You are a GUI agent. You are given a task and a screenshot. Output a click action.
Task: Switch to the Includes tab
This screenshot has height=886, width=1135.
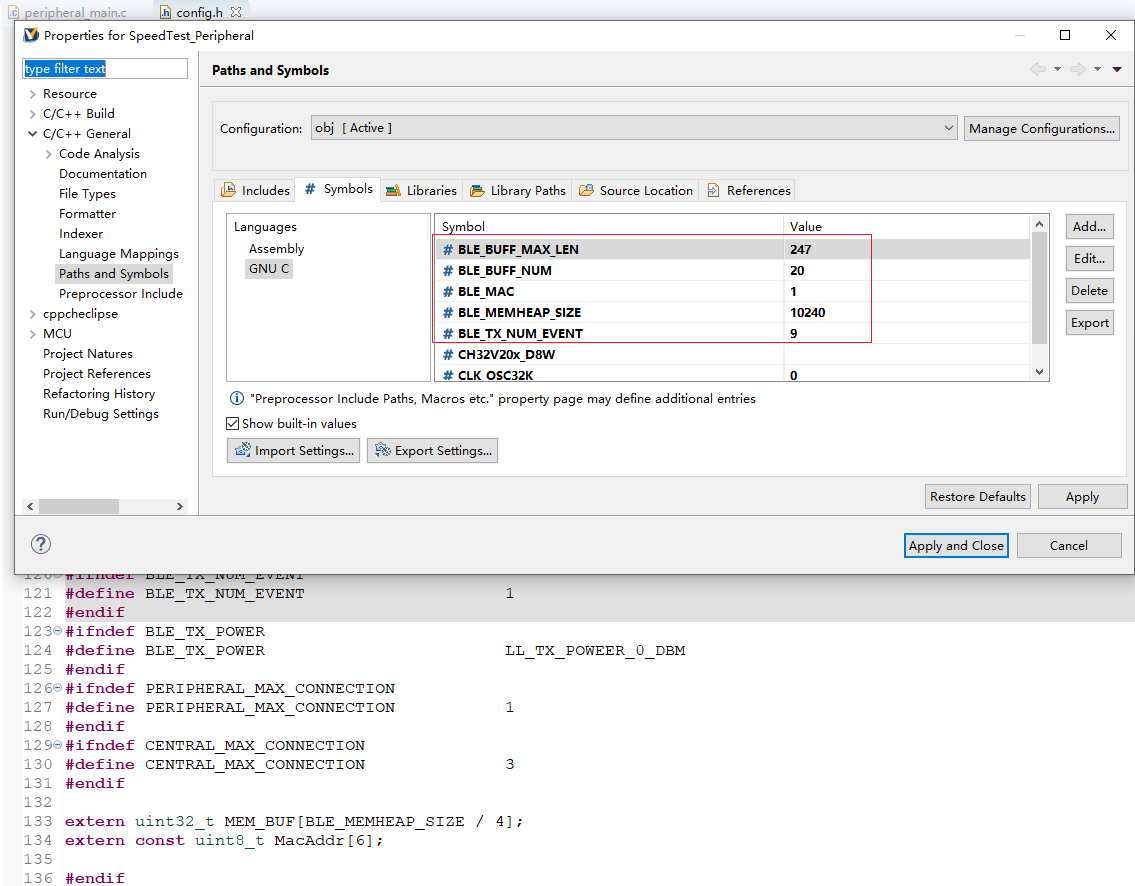click(256, 190)
